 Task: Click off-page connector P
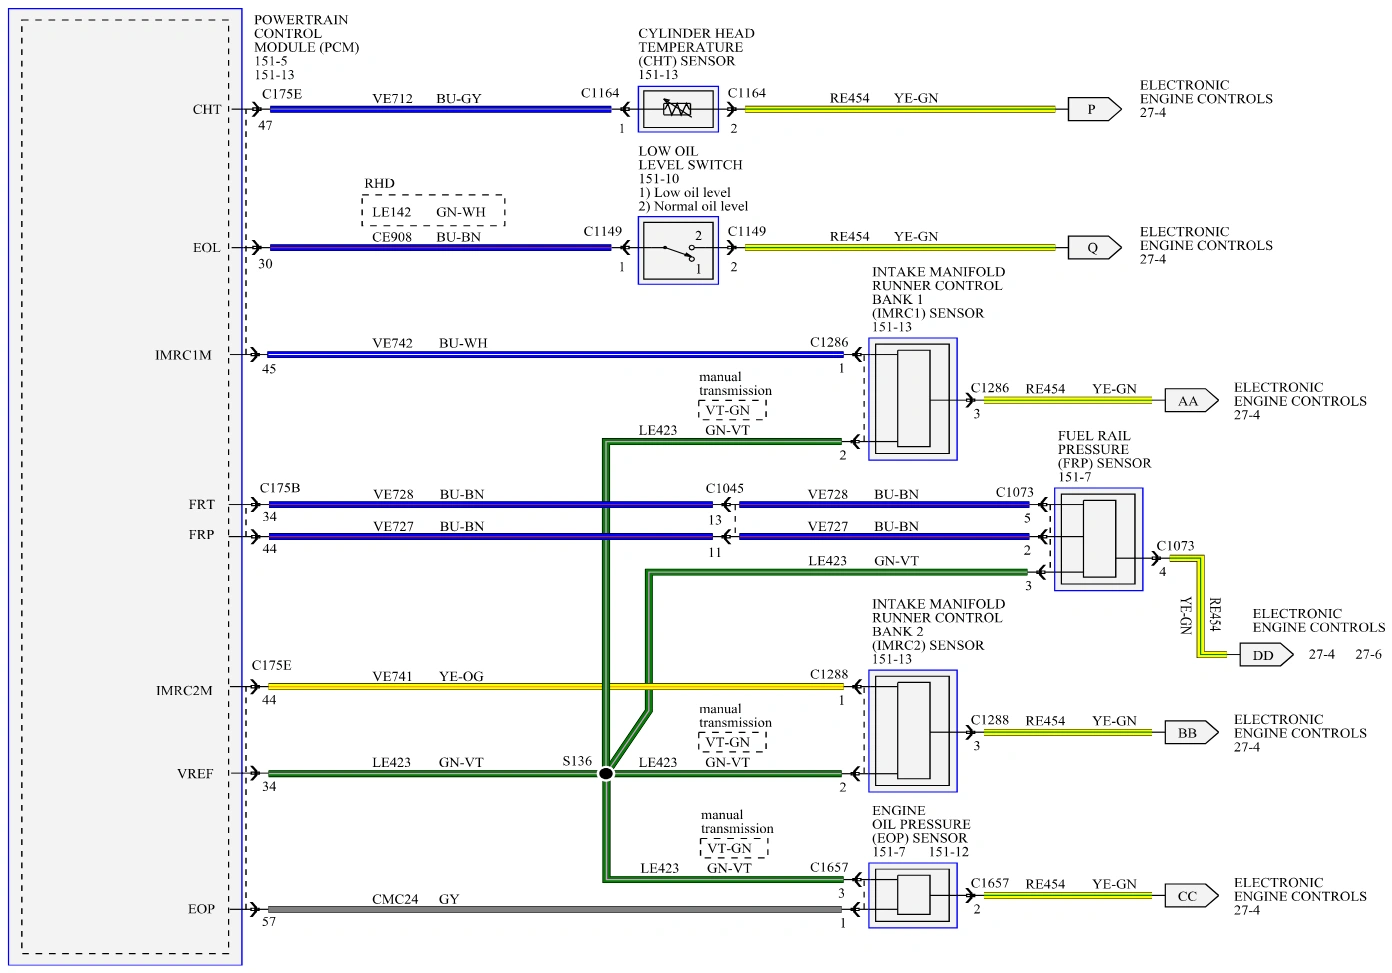coord(1094,109)
